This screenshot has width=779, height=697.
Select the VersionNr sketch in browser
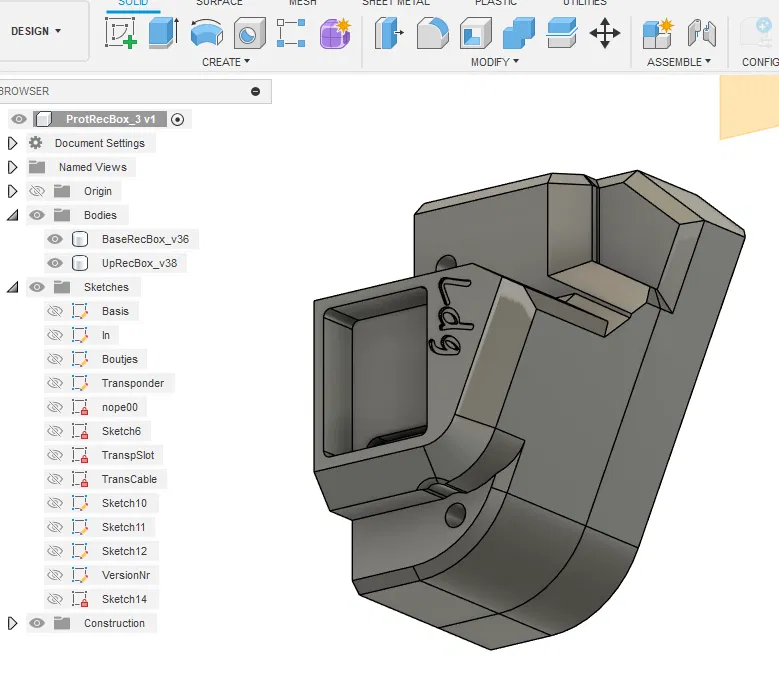click(x=125, y=575)
